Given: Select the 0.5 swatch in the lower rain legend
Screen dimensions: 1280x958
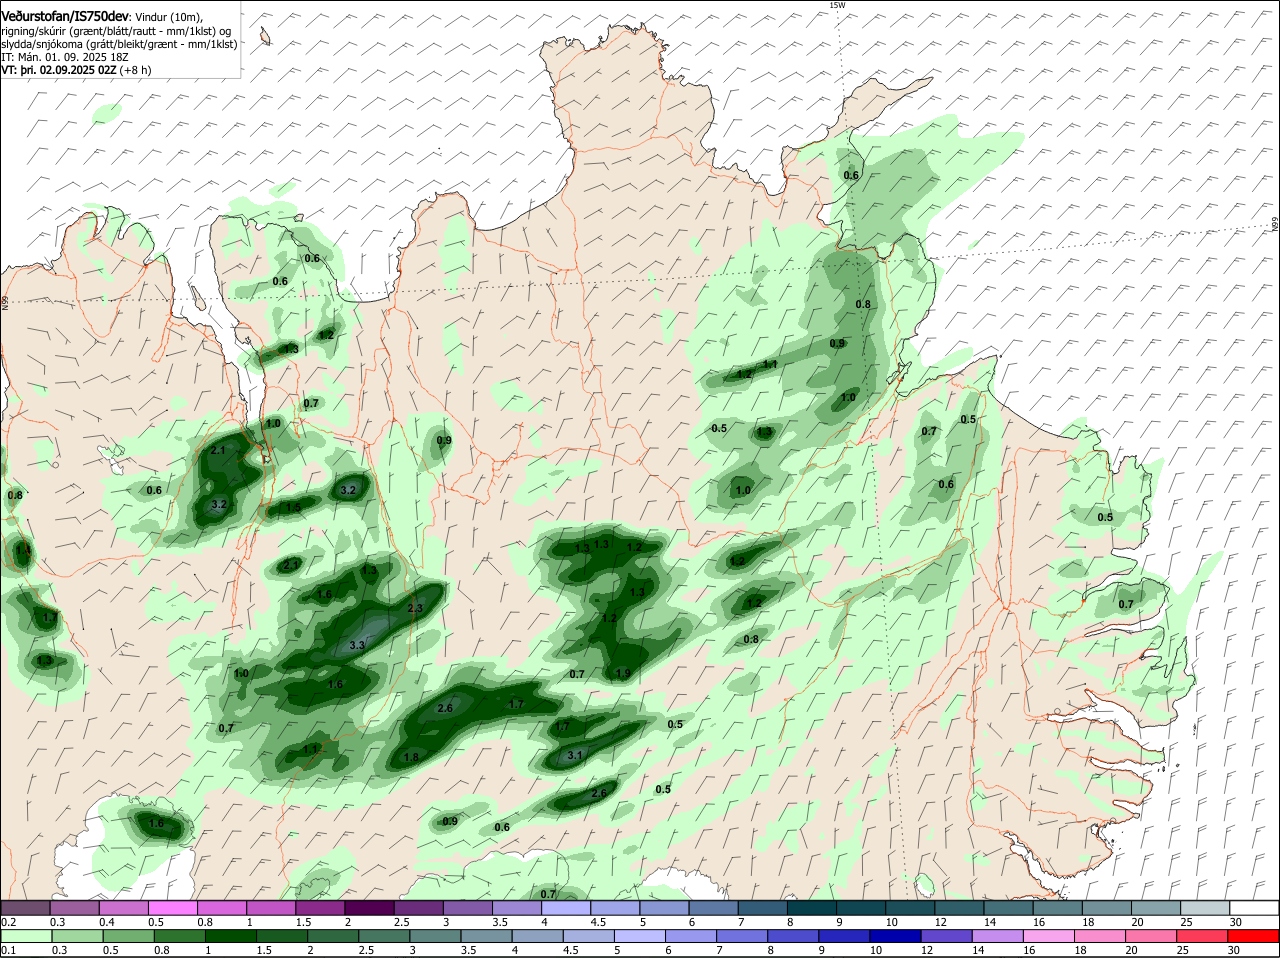Looking at the screenshot, I should tap(128, 937).
